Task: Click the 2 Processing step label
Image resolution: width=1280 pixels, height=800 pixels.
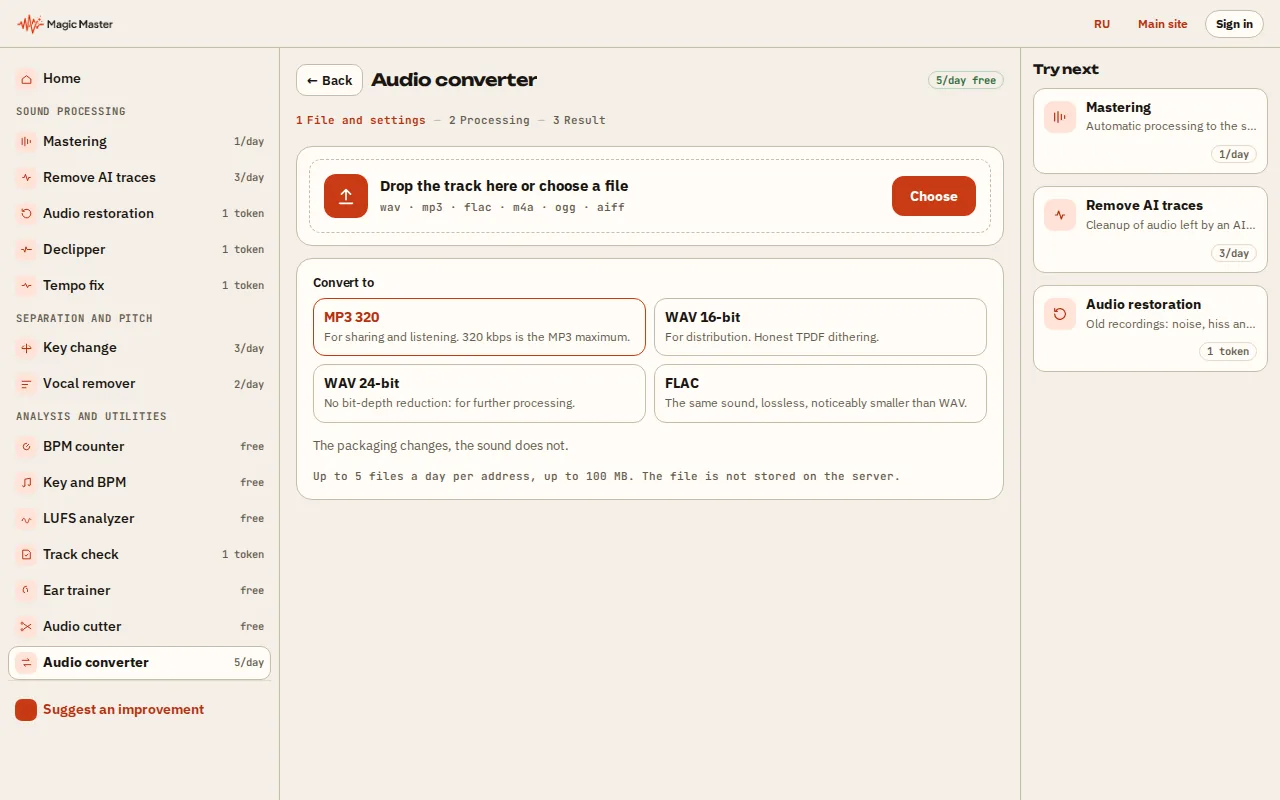Action: (x=489, y=120)
